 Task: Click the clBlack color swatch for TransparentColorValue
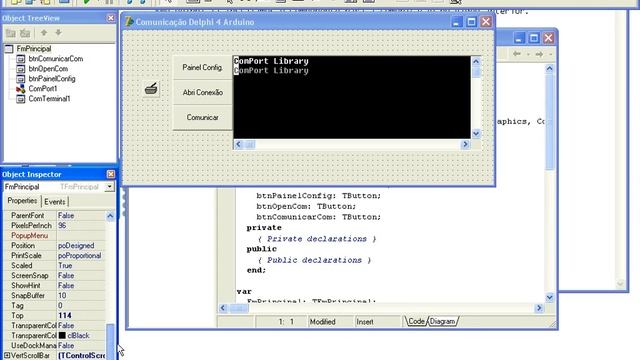(x=62, y=336)
